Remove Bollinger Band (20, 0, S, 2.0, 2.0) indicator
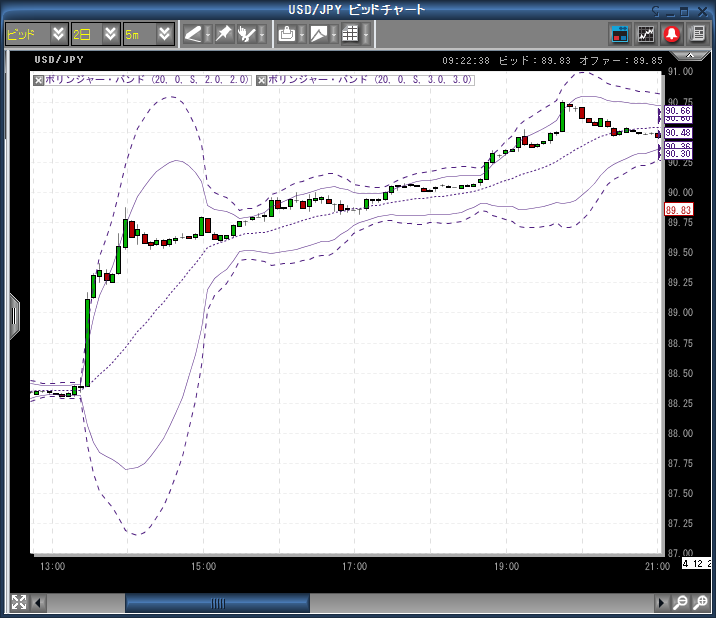Viewport: 716px width, 618px height. (x=38, y=80)
